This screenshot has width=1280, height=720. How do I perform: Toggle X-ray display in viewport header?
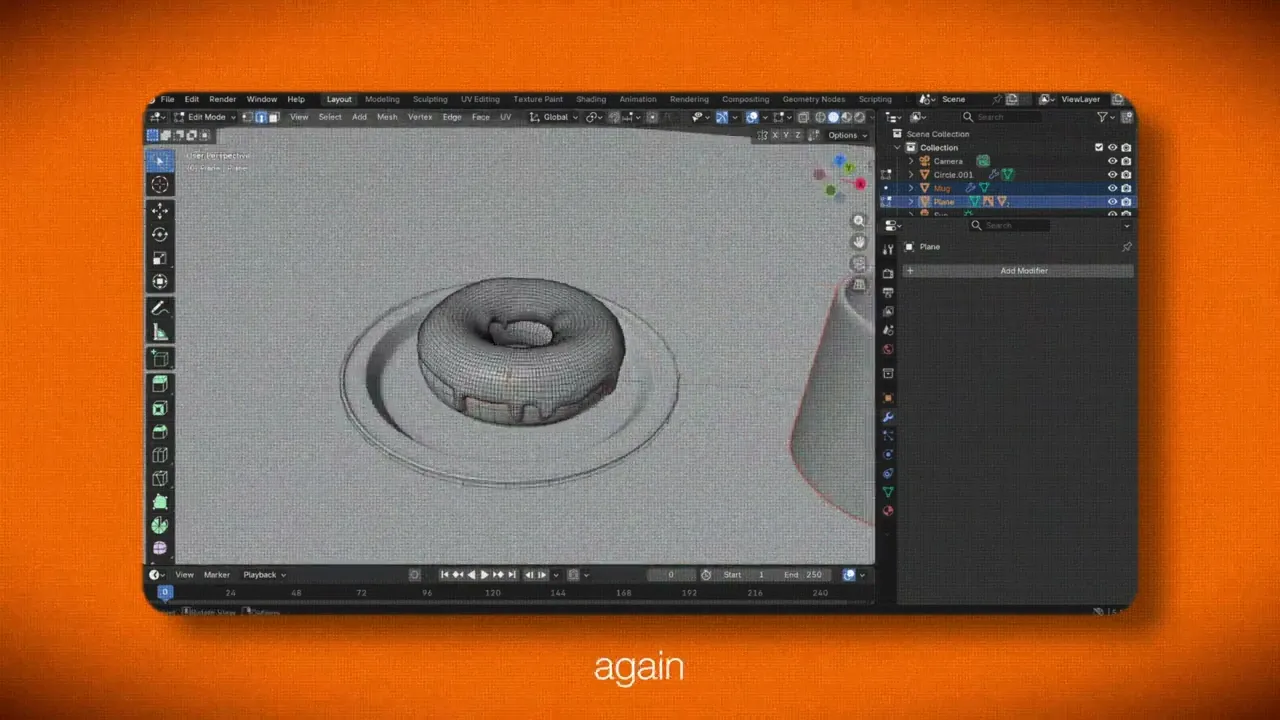click(804, 117)
